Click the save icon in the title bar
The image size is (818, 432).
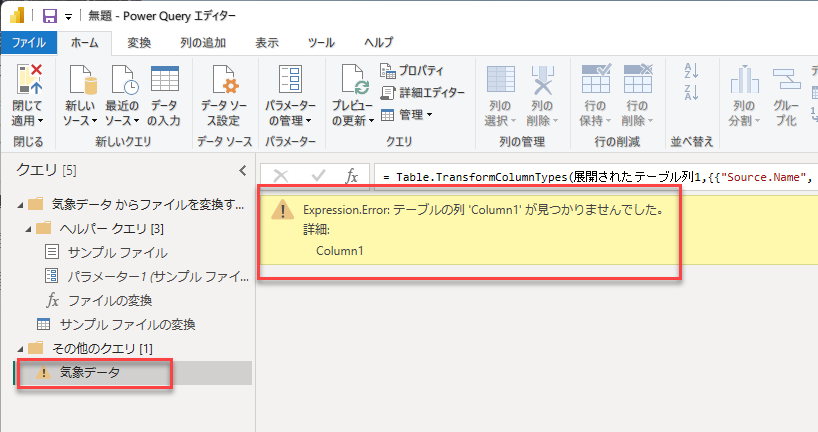tap(50, 16)
